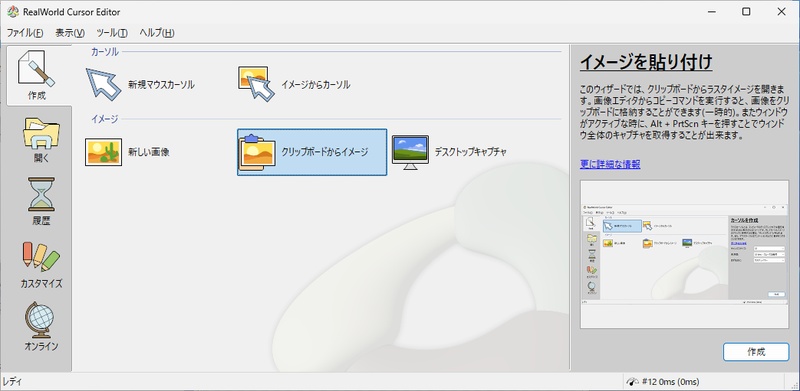This screenshot has height=391, width=800.
Task: Select 新規マウスカーソル arrow icon
Action: (x=104, y=84)
